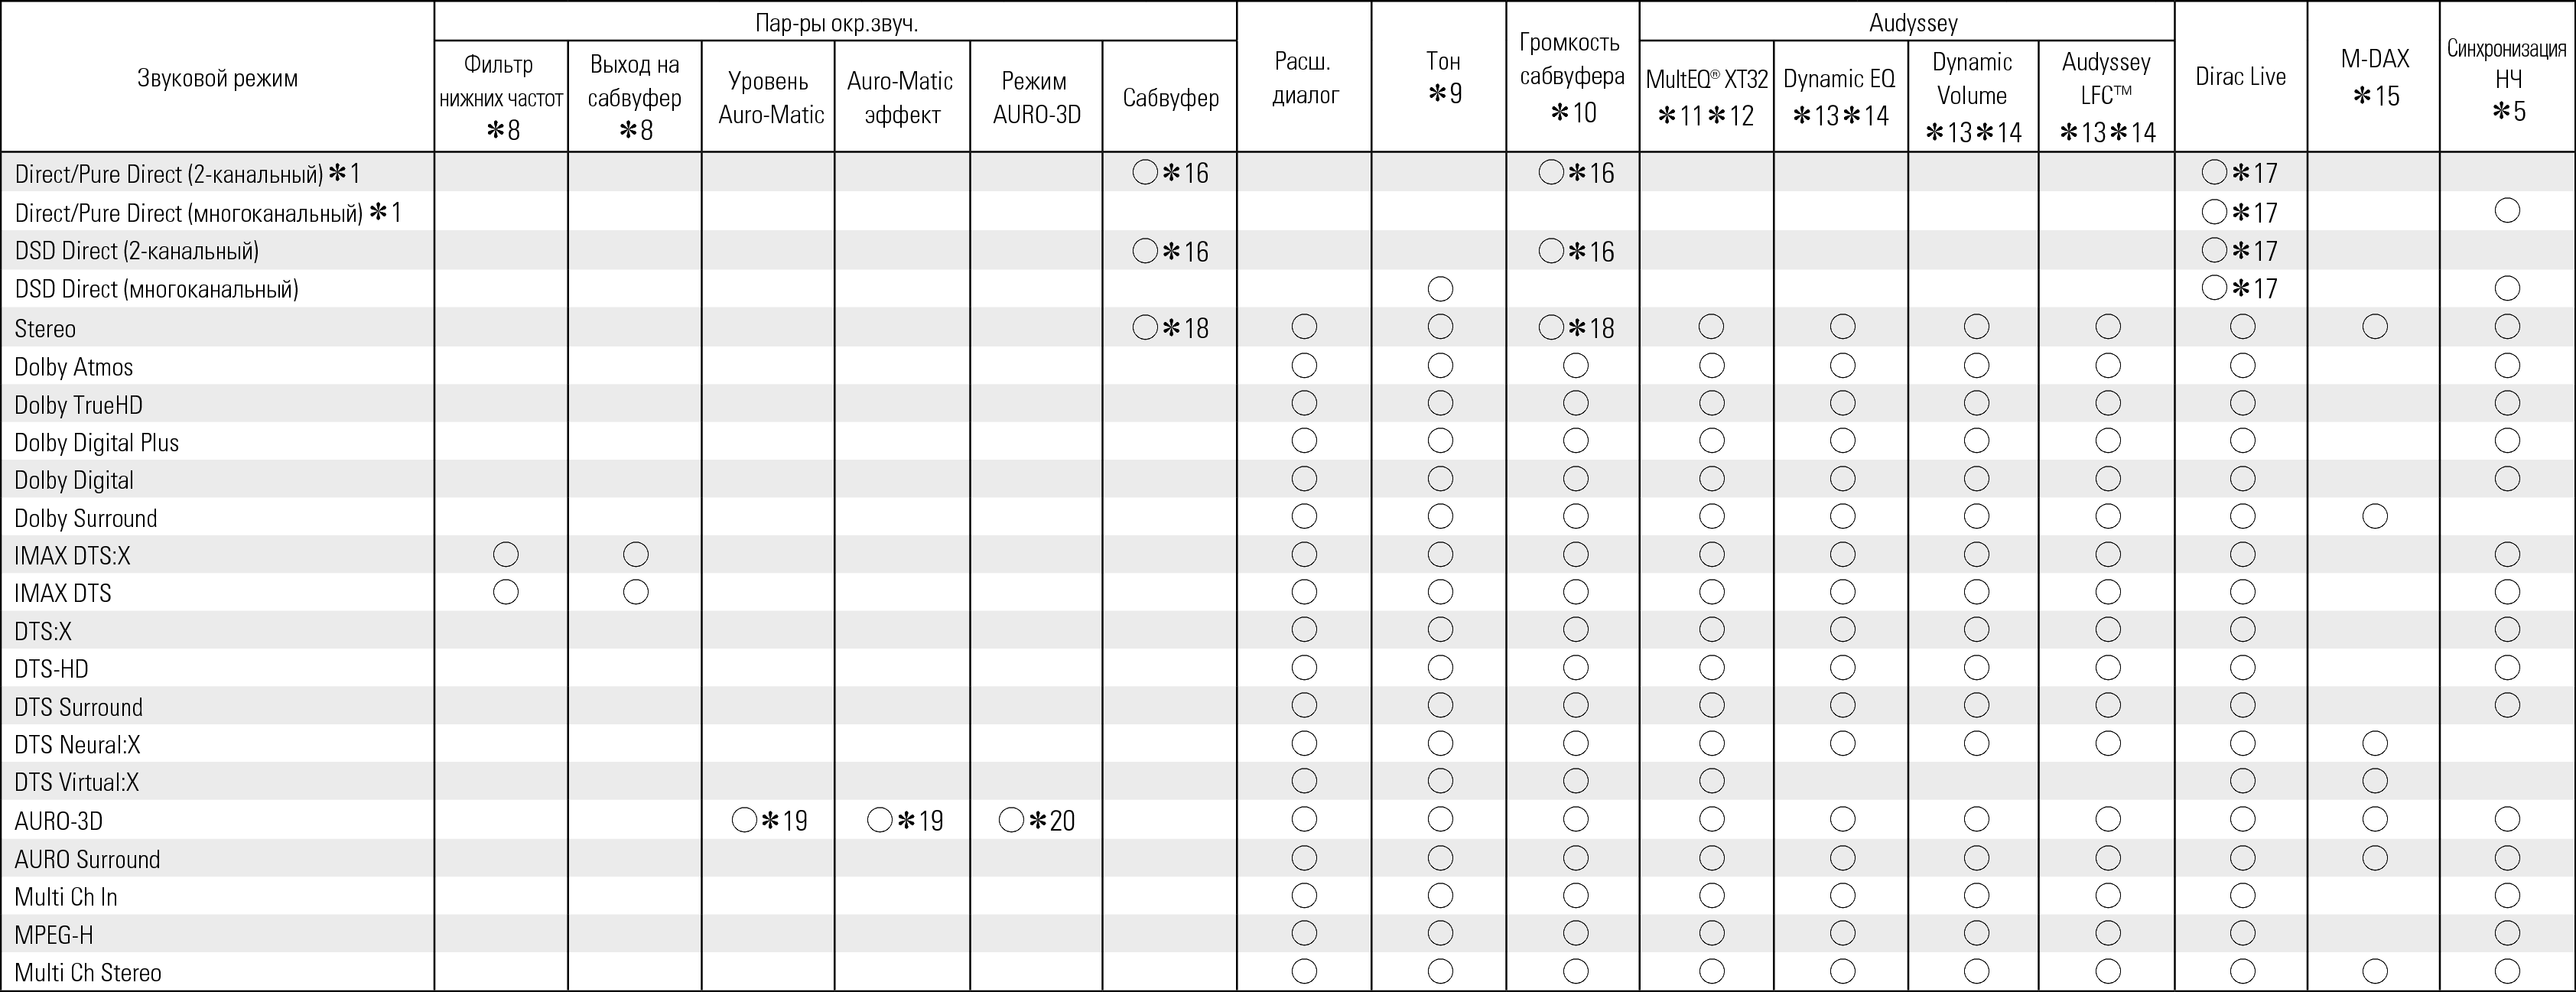Select the Фильтр нижних частот circle for IMAX DTS:X
The image size is (2576, 992).
(506, 554)
